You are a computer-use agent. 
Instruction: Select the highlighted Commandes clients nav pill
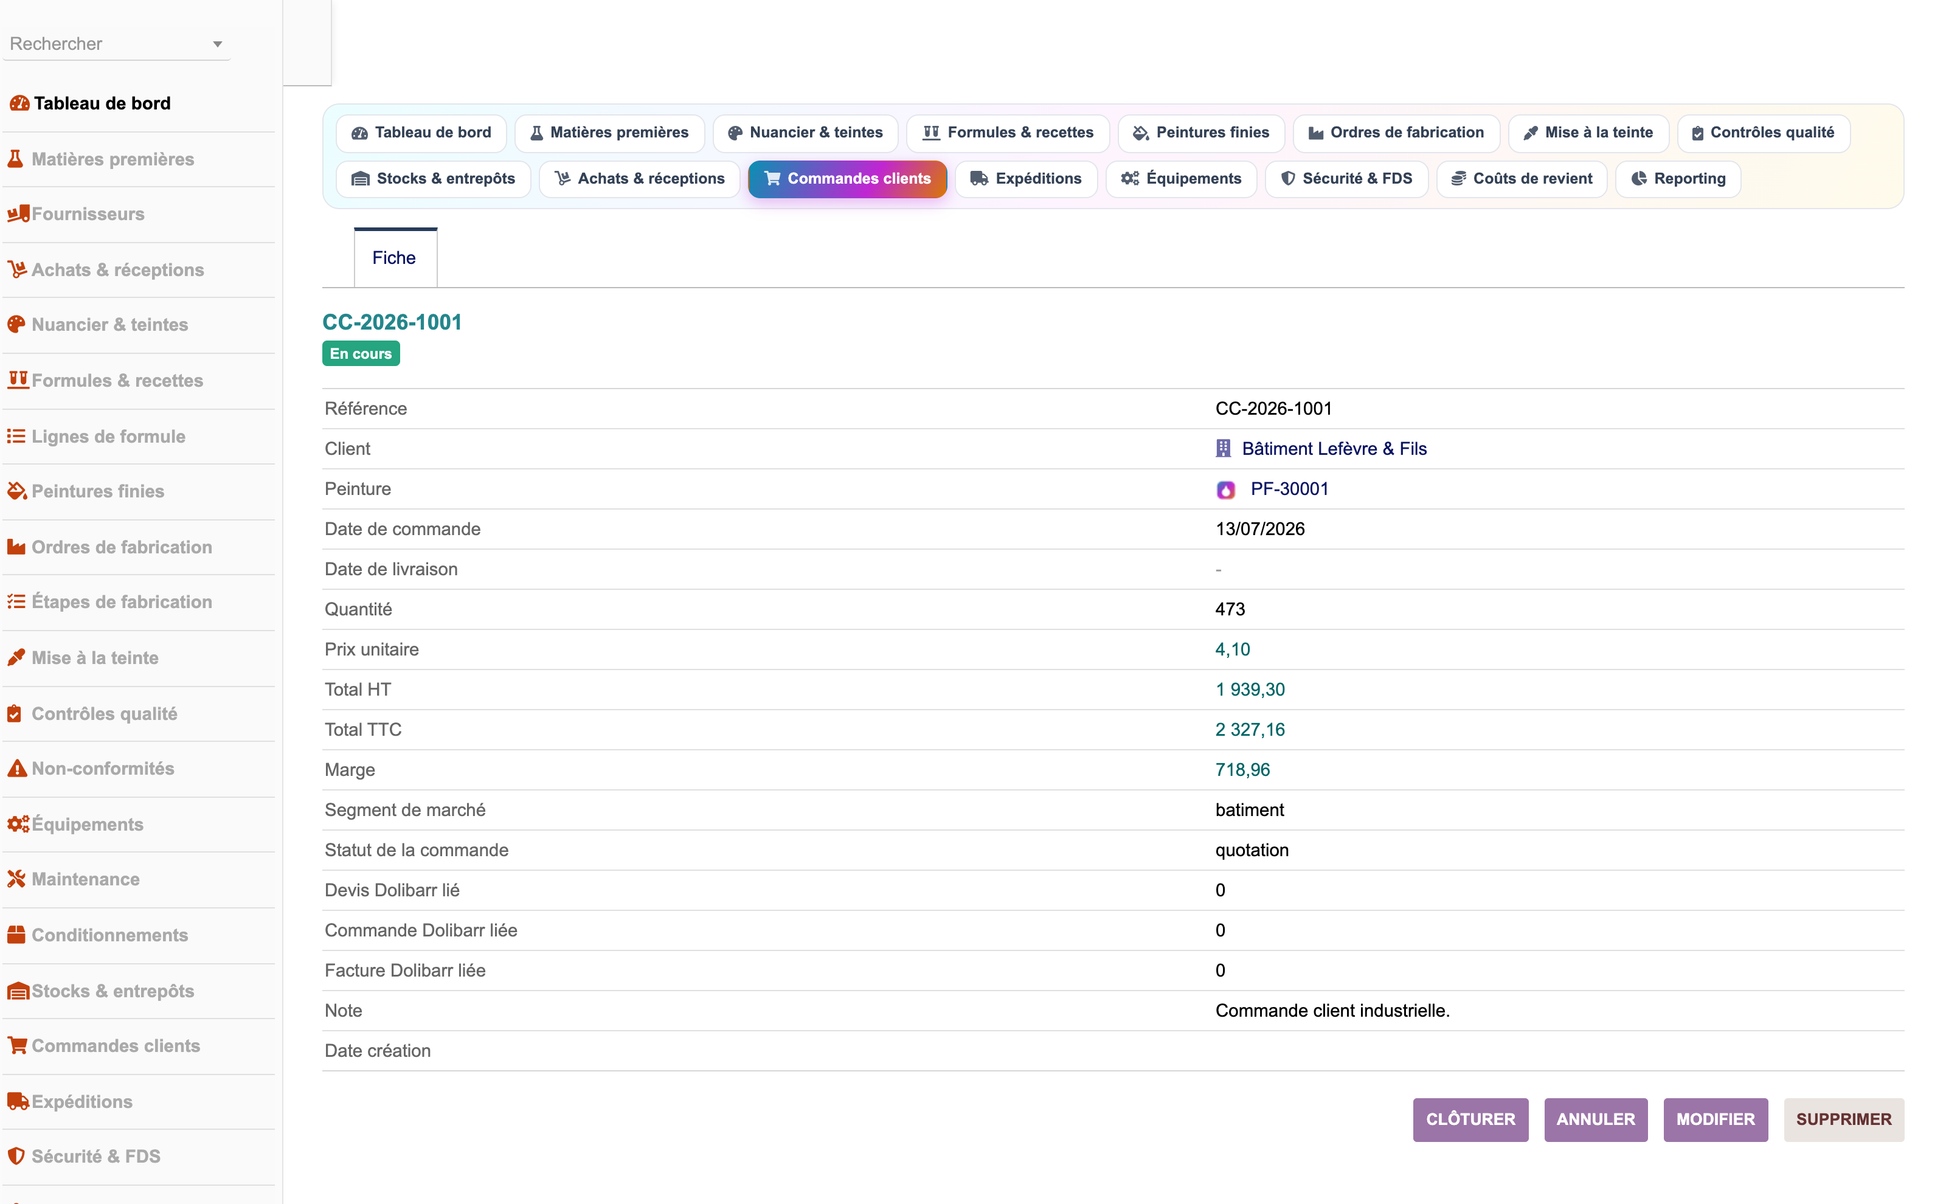tap(847, 179)
